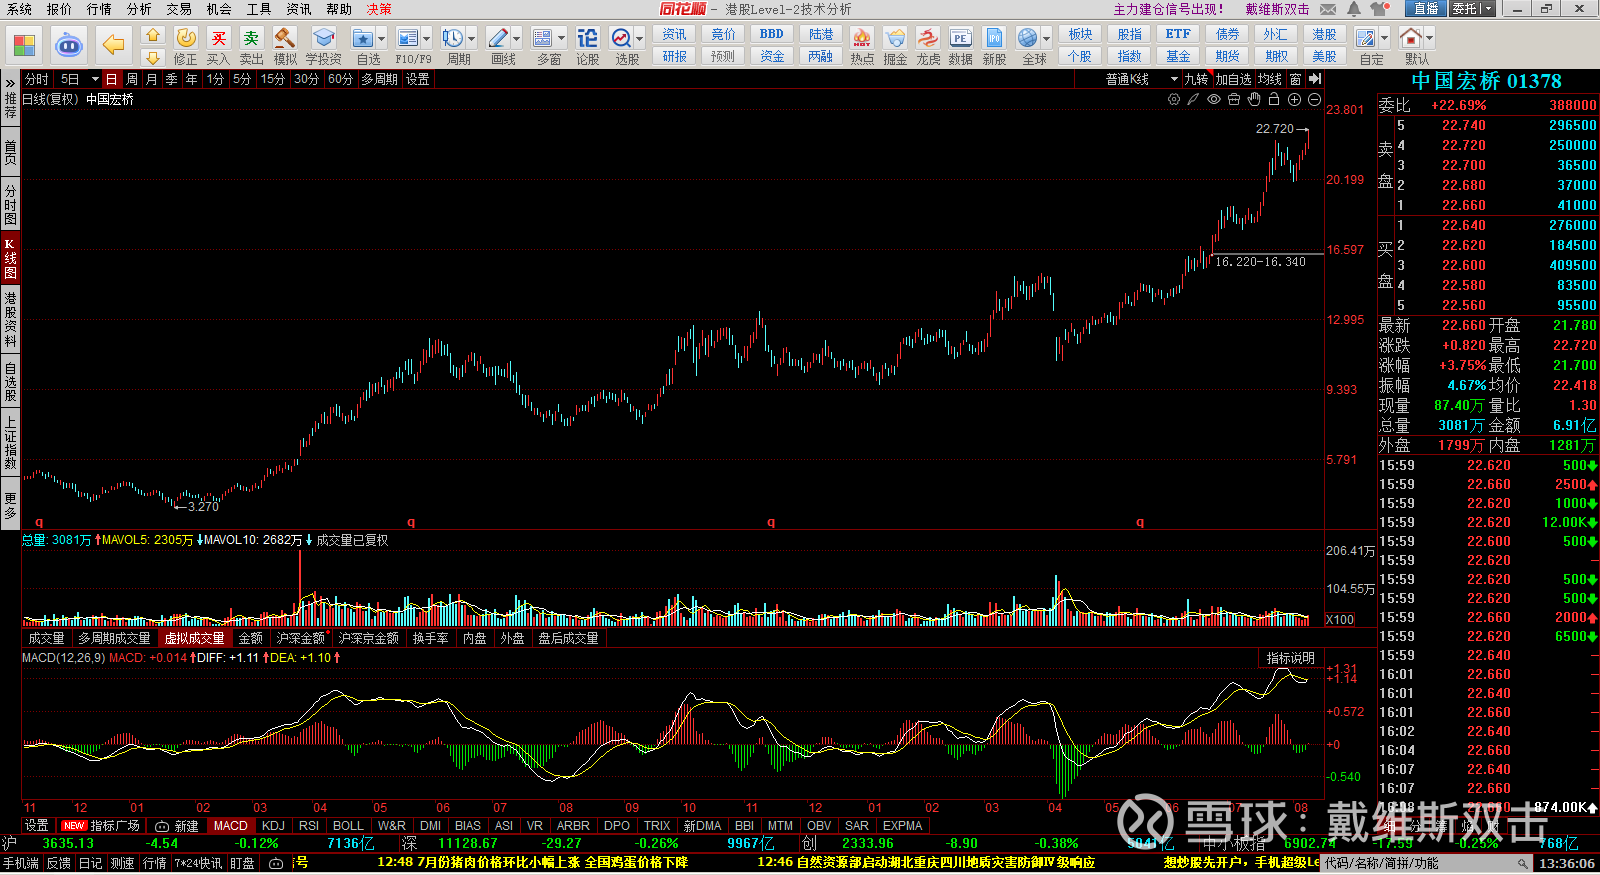Open the 数据 PE icon
Image resolution: width=1600 pixels, height=875 pixels.
coord(961,38)
